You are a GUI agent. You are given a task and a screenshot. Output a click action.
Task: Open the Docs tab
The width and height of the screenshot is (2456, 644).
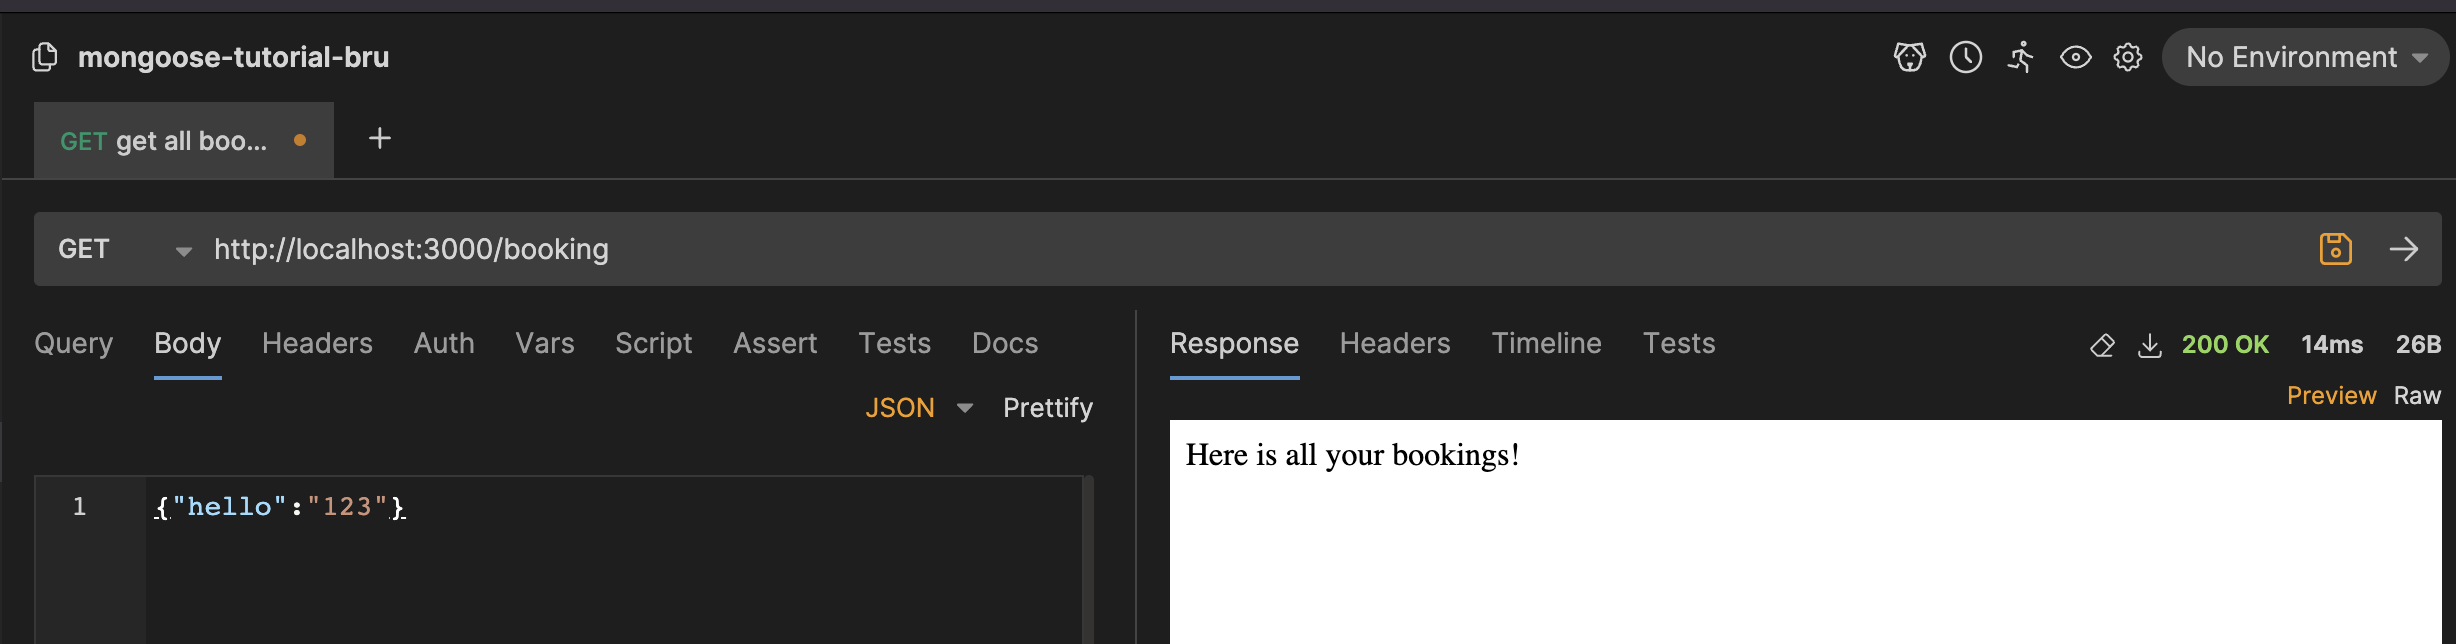1005,343
